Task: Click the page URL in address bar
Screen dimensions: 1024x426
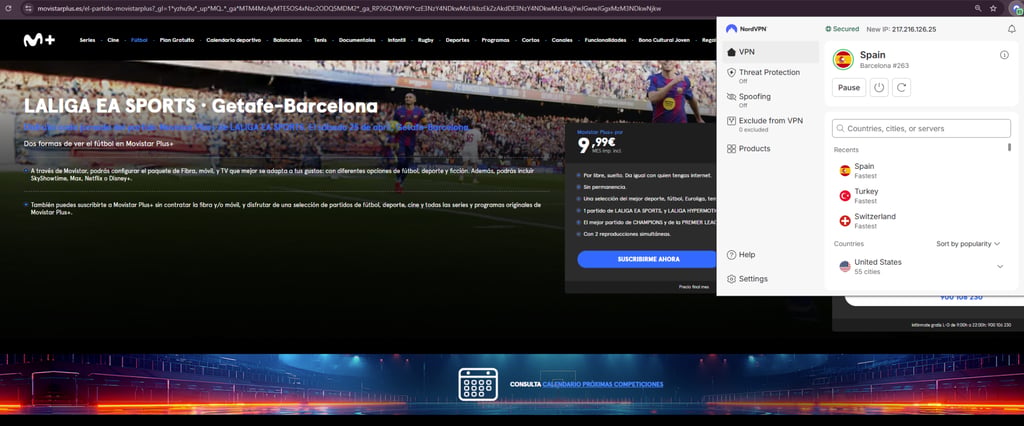Action: click(349, 8)
